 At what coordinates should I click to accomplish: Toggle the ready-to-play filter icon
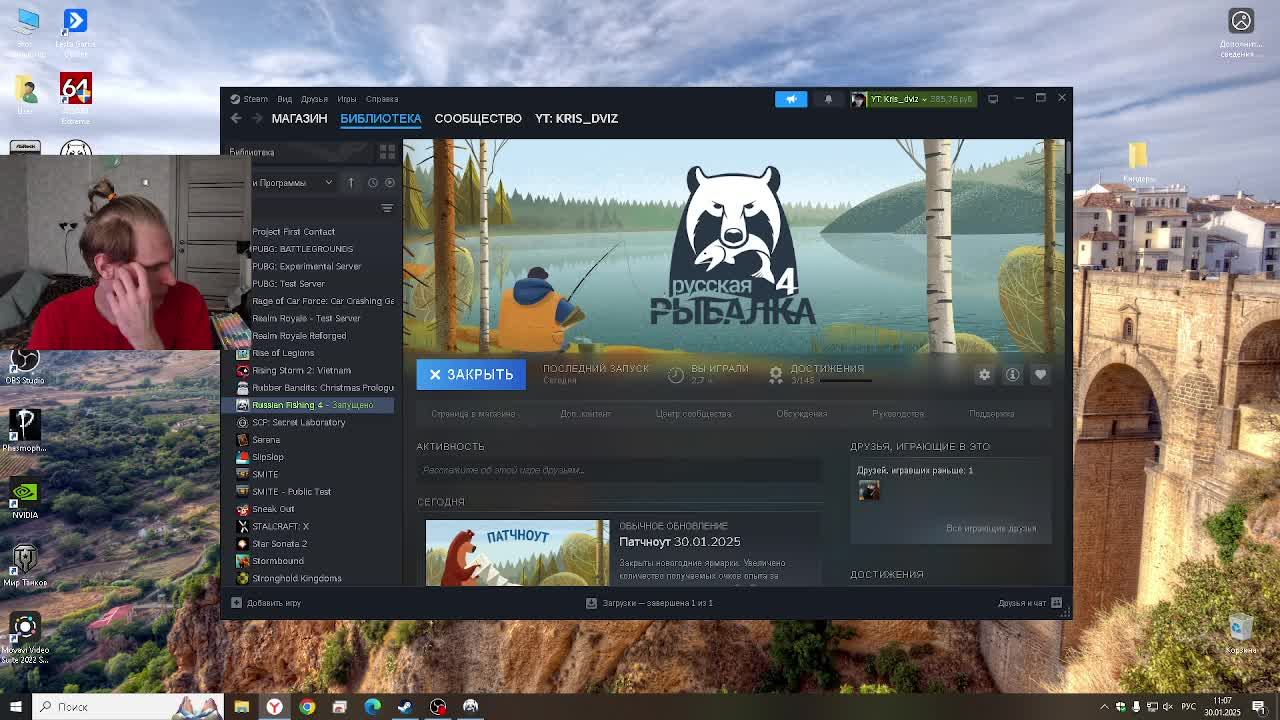tap(390, 183)
